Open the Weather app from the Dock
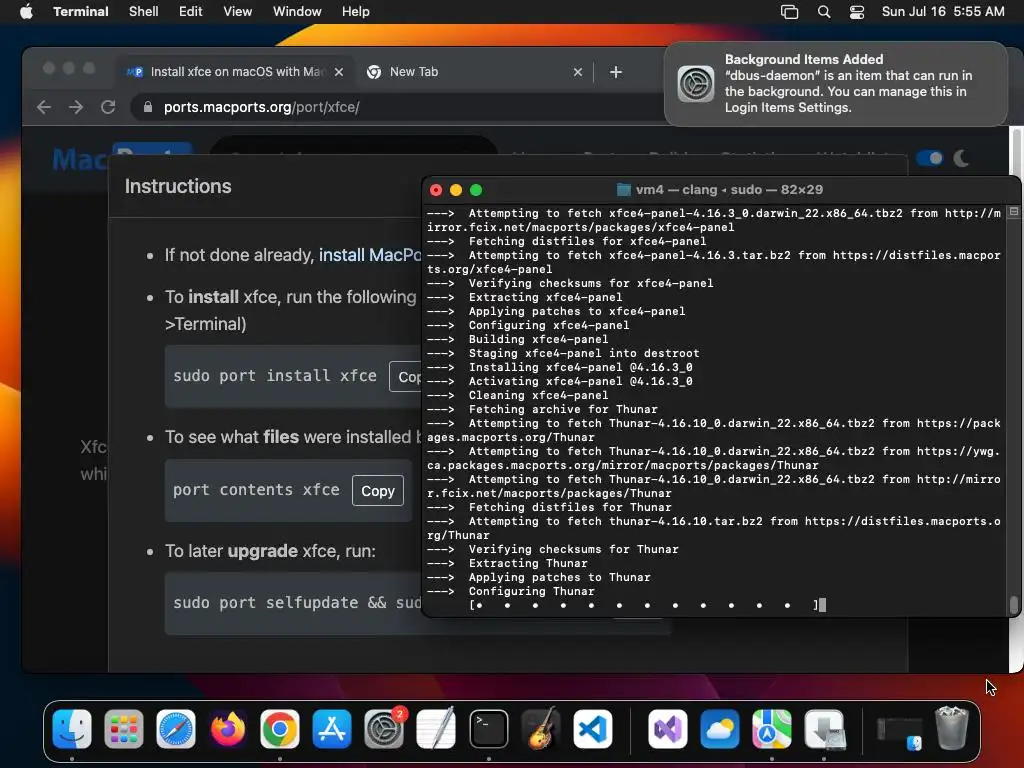The image size is (1024, 768). pos(720,729)
